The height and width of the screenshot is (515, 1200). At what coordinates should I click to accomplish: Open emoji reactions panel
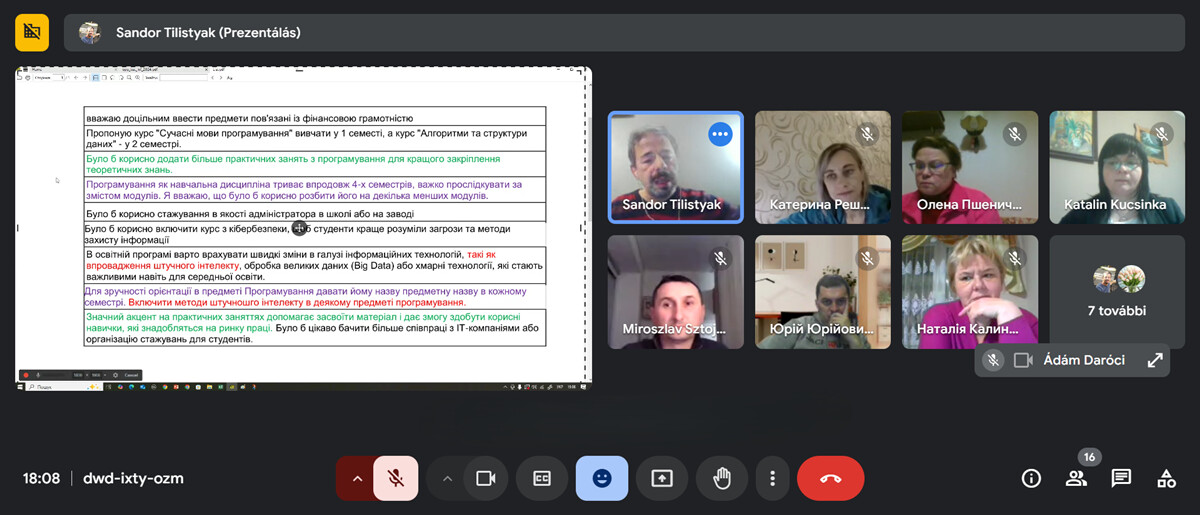[x=601, y=478]
